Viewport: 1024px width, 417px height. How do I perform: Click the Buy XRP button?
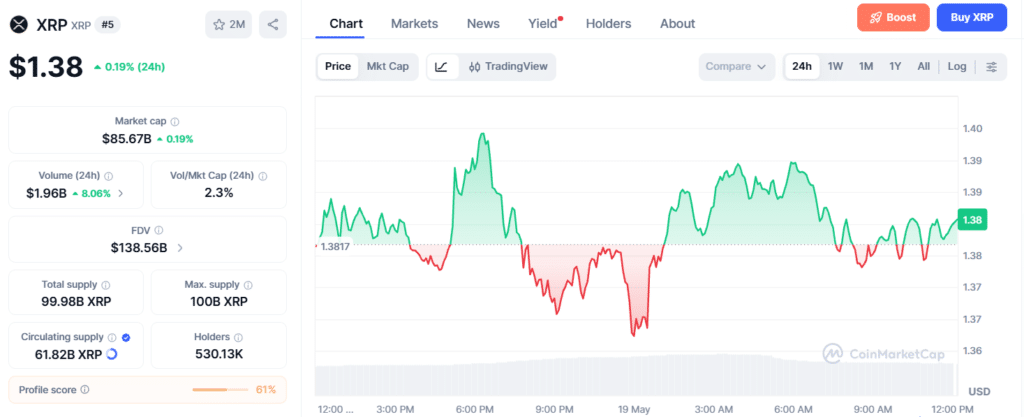(x=972, y=18)
